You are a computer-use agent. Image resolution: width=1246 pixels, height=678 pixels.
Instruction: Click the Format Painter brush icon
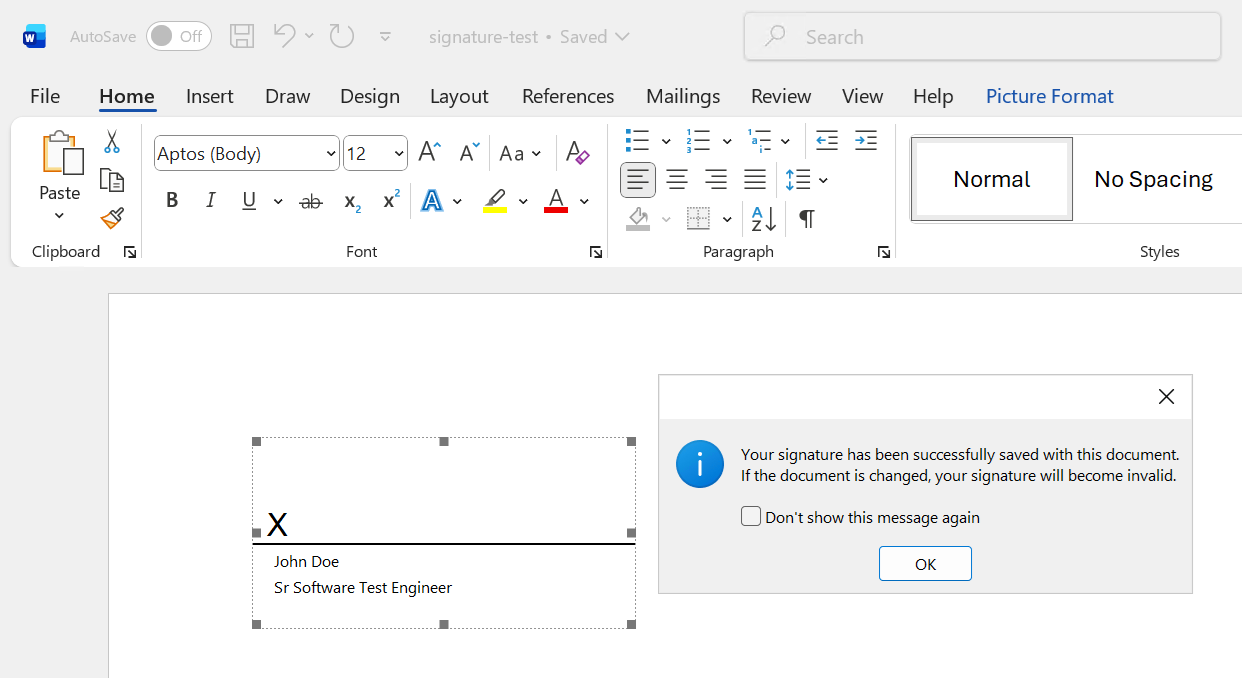click(112, 218)
